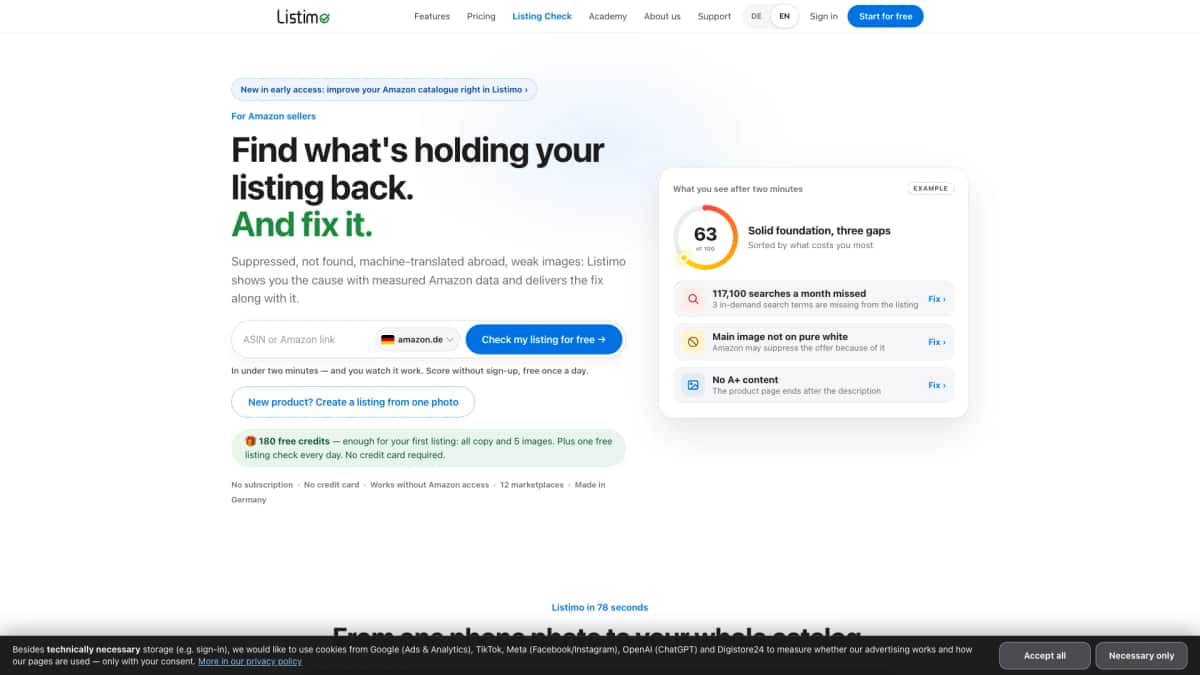Accept all cookies
The height and width of the screenshot is (675, 1200).
pos(1045,656)
